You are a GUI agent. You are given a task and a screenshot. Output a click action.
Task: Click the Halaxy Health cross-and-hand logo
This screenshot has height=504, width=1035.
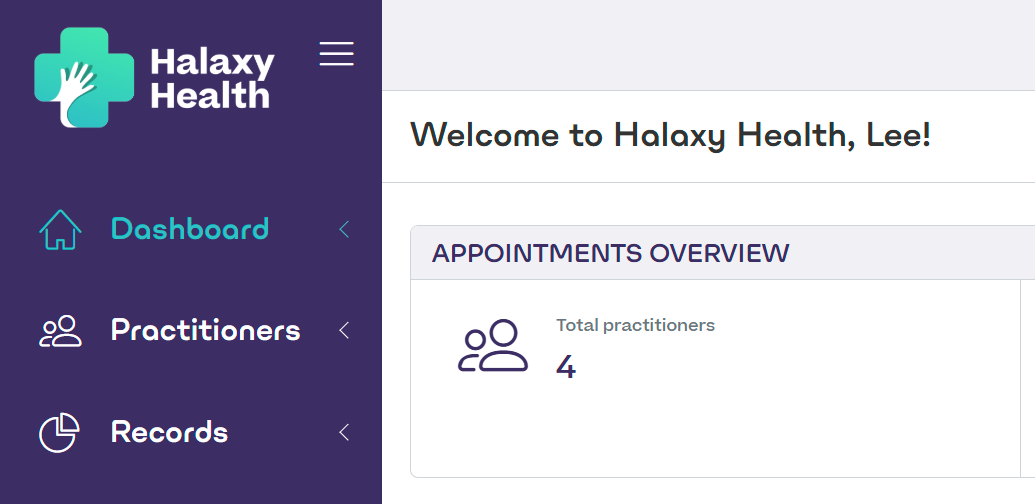pos(84,77)
